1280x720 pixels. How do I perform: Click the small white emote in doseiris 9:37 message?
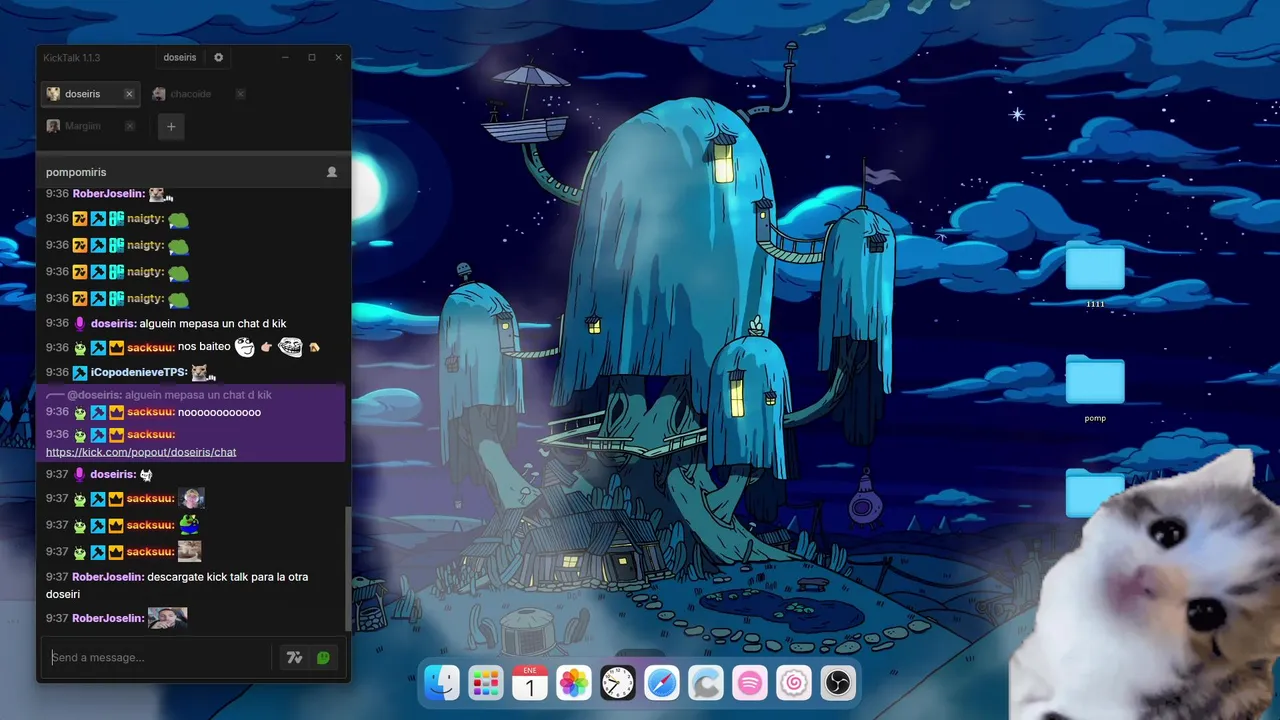[146, 475]
